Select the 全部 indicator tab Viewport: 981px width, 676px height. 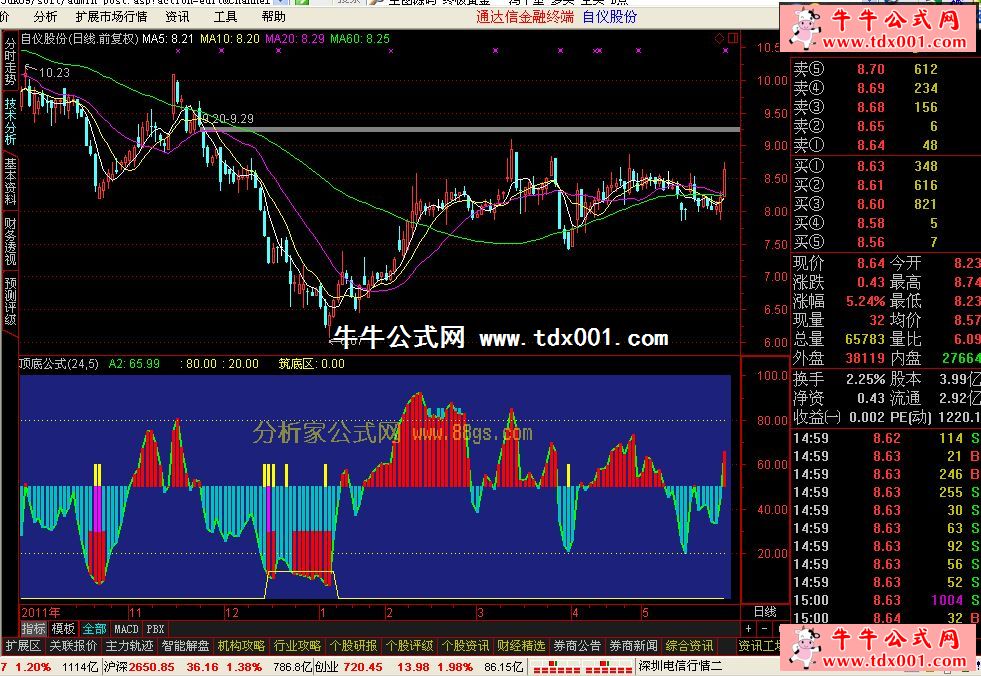pyautogui.click(x=94, y=628)
